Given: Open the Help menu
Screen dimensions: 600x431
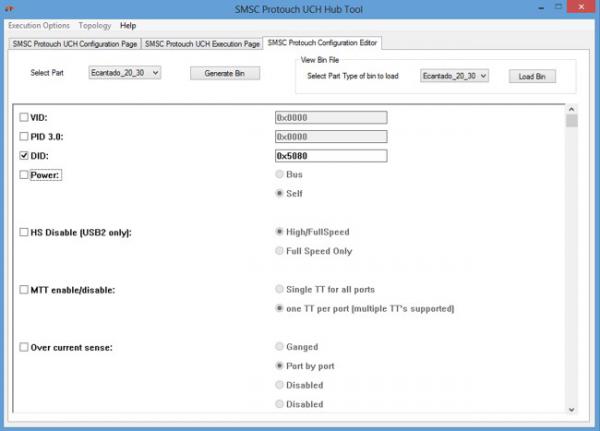Looking at the screenshot, I should pyautogui.click(x=128, y=26).
